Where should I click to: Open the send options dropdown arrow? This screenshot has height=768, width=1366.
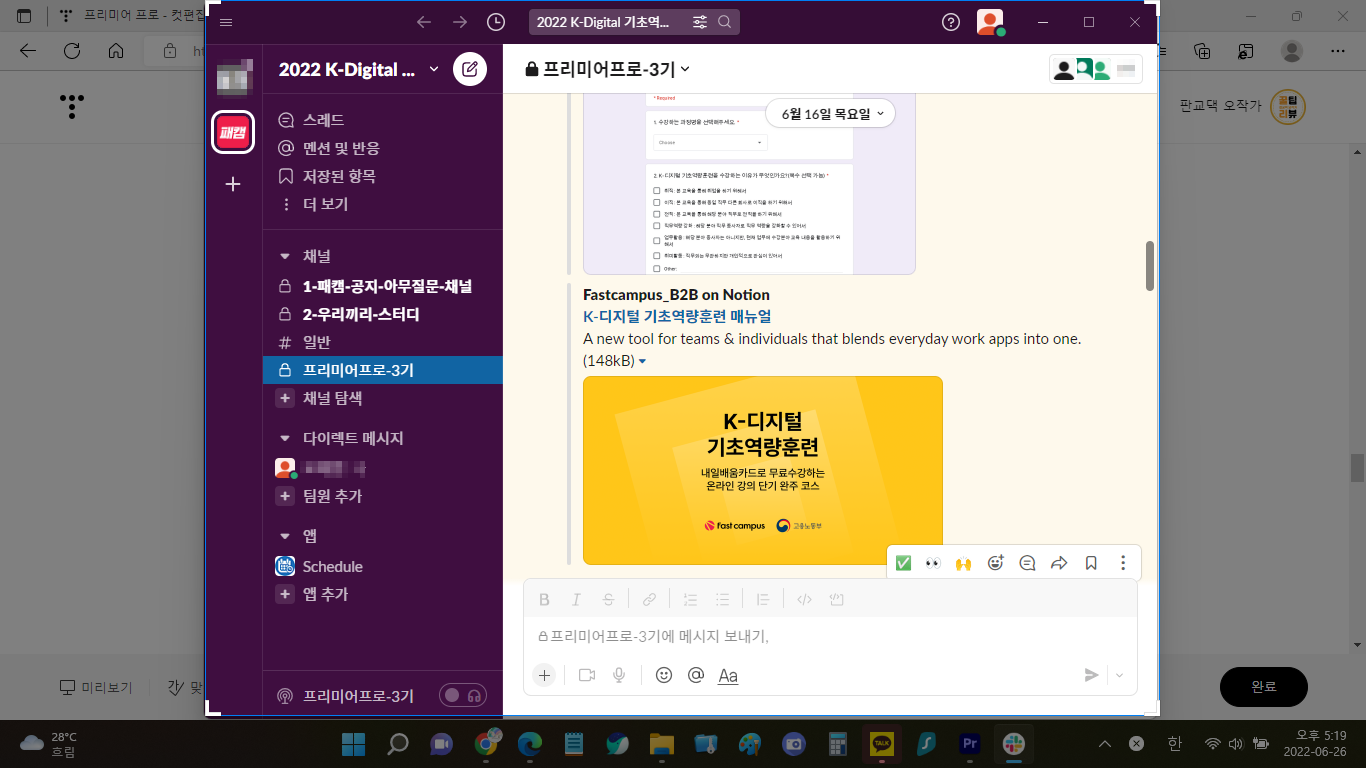[x=1119, y=676]
